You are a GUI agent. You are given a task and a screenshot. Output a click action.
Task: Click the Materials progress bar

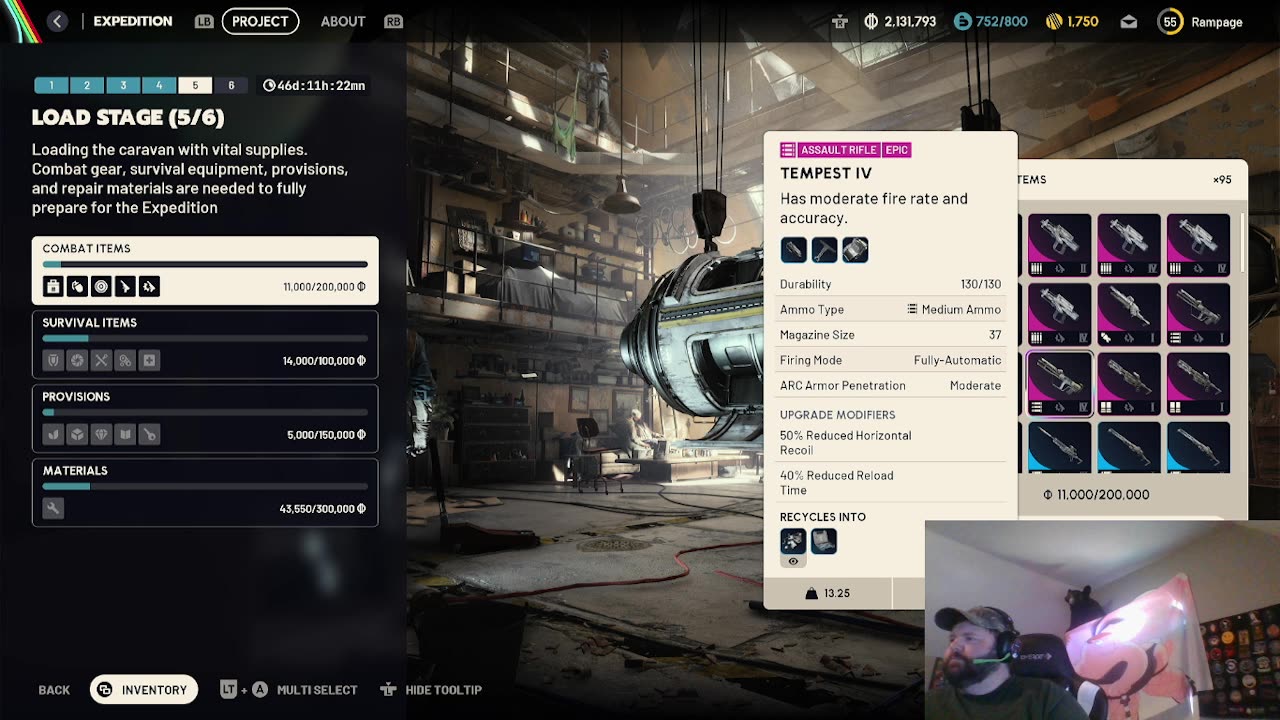[205, 487]
